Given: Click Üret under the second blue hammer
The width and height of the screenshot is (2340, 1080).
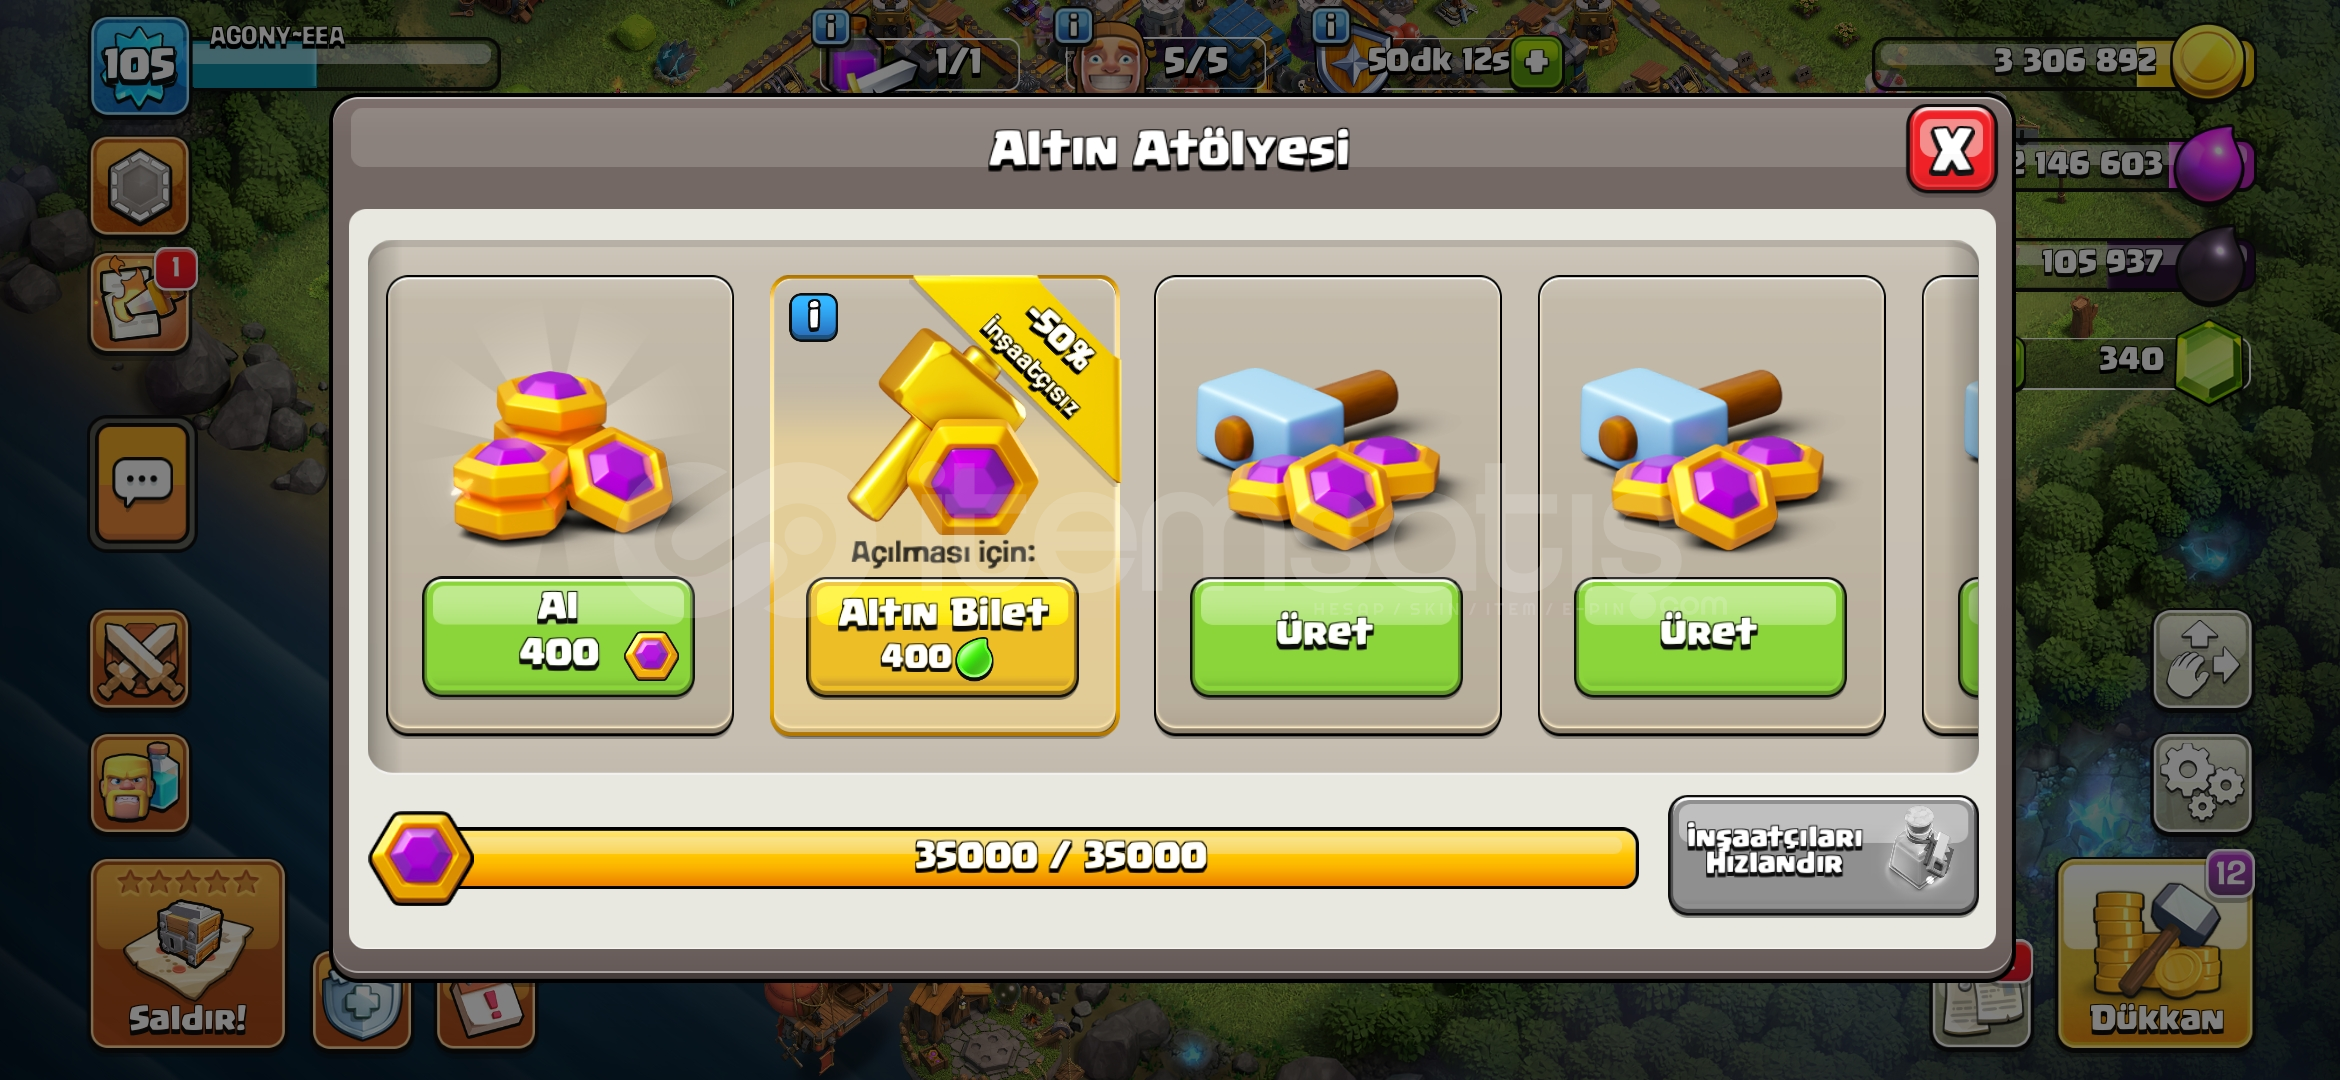Looking at the screenshot, I should pos(1710,636).
